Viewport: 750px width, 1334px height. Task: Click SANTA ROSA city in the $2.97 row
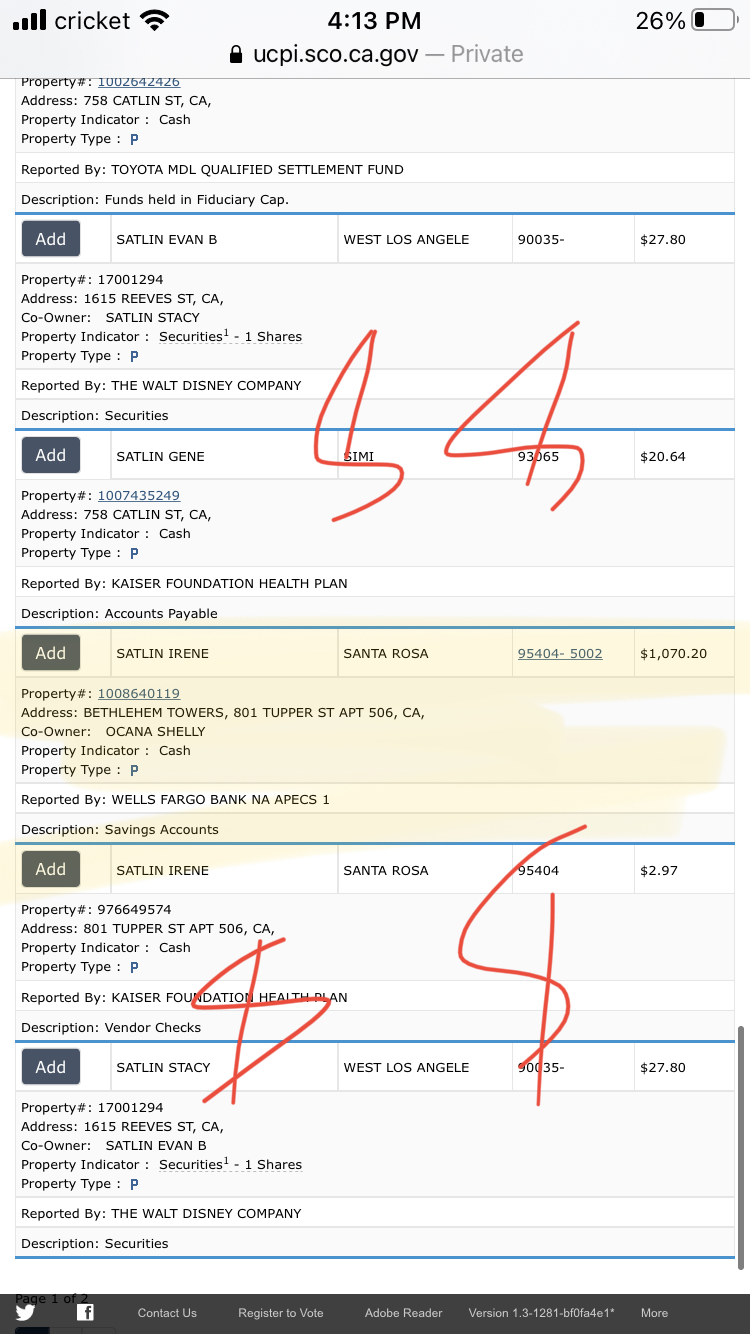[x=386, y=870]
